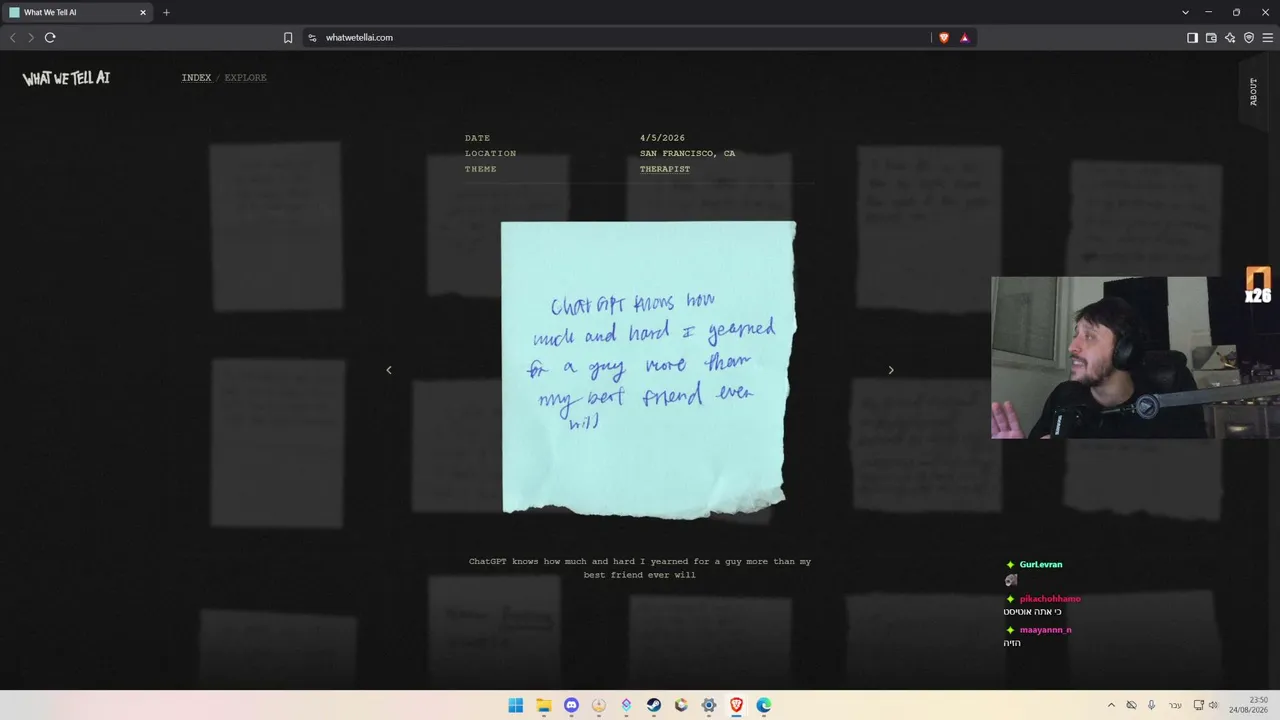Toggle the browser sidebar panel
The width and height of the screenshot is (1280, 720).
(x=1192, y=38)
